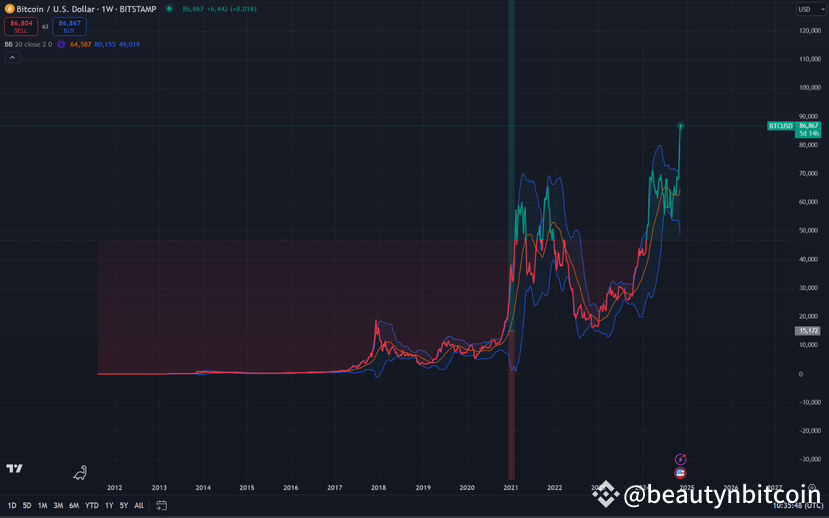Open the TradingView logo link
Screen dimensions: 829x518
pyautogui.click(x=14, y=468)
